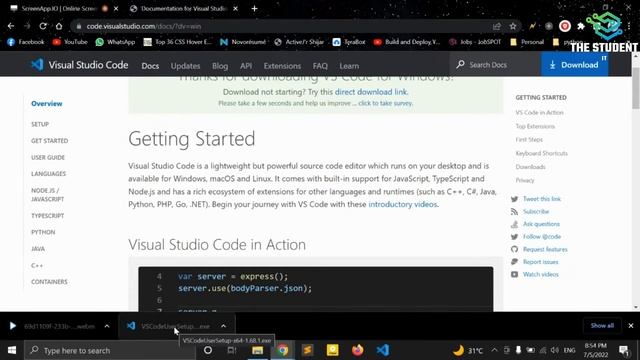
Task: Open the introductory videos link
Action: [402, 204]
